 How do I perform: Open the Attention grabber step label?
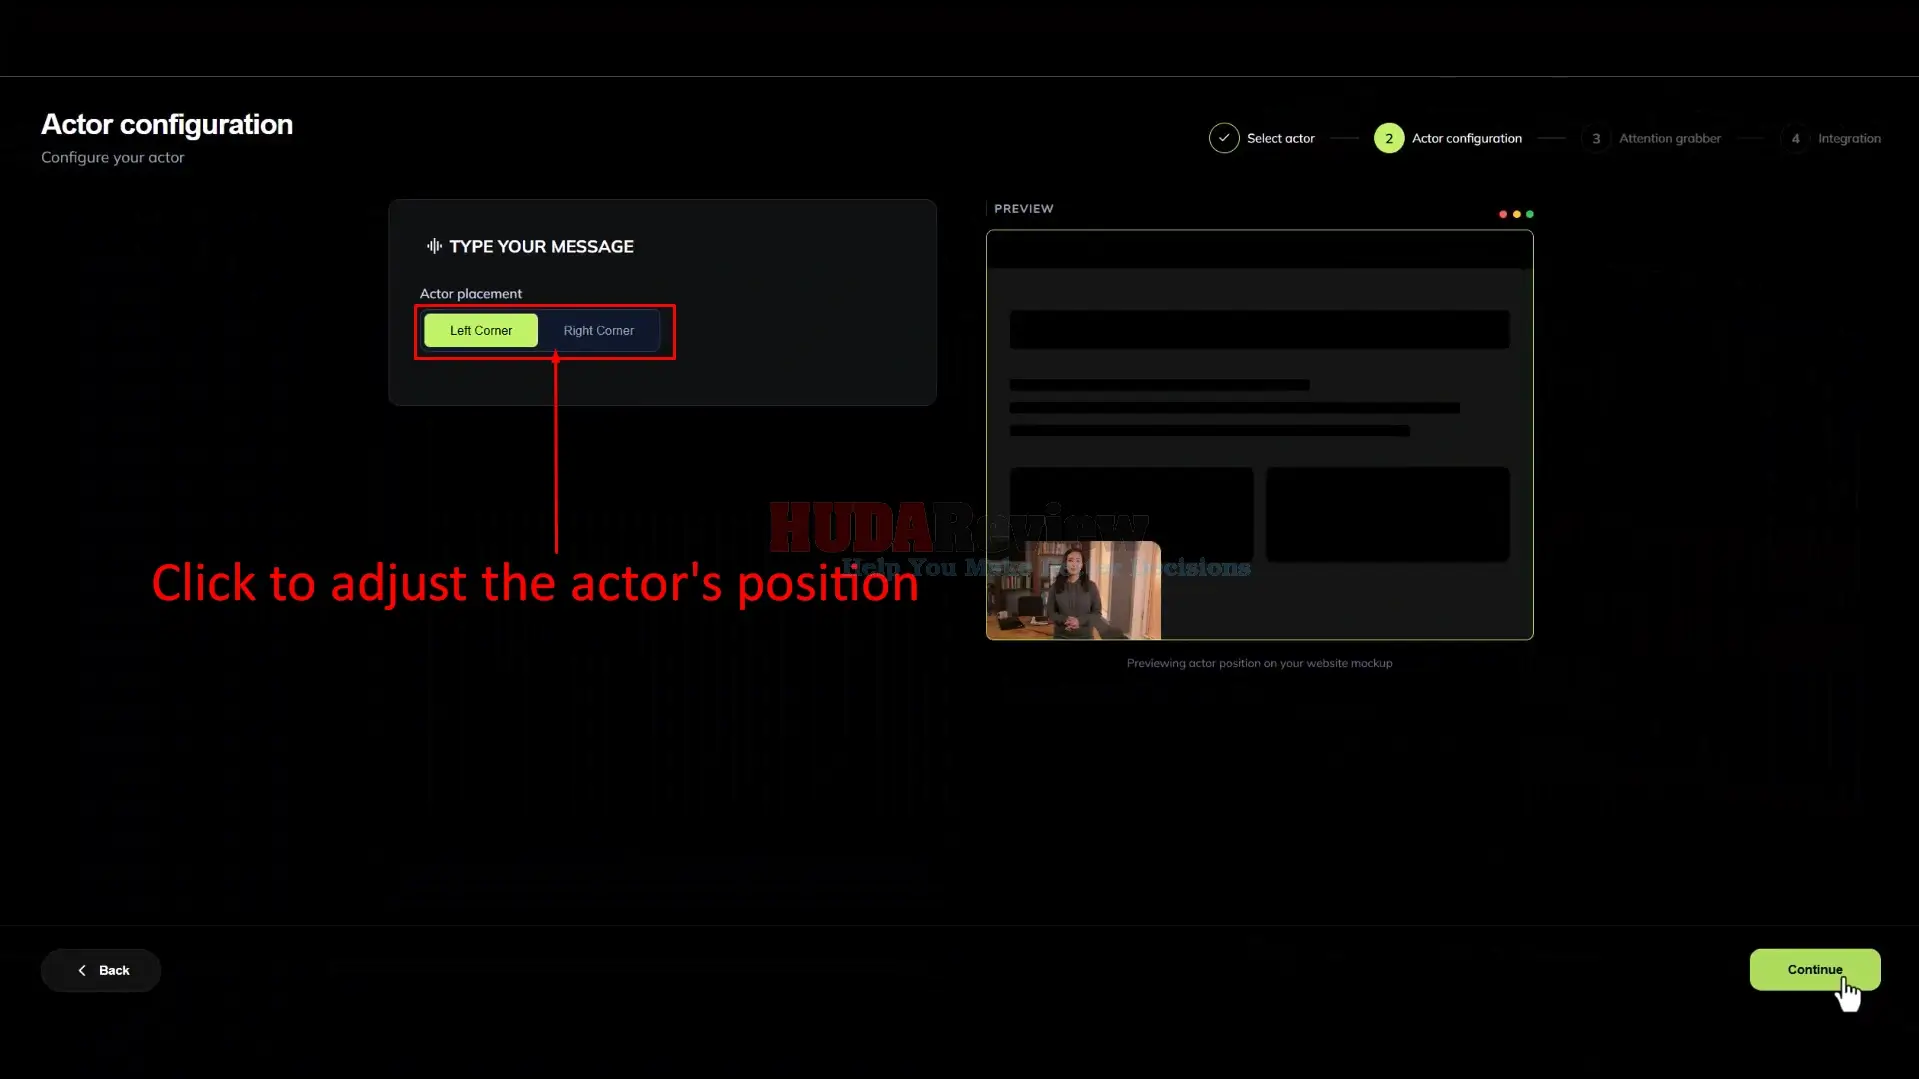[x=1669, y=138]
